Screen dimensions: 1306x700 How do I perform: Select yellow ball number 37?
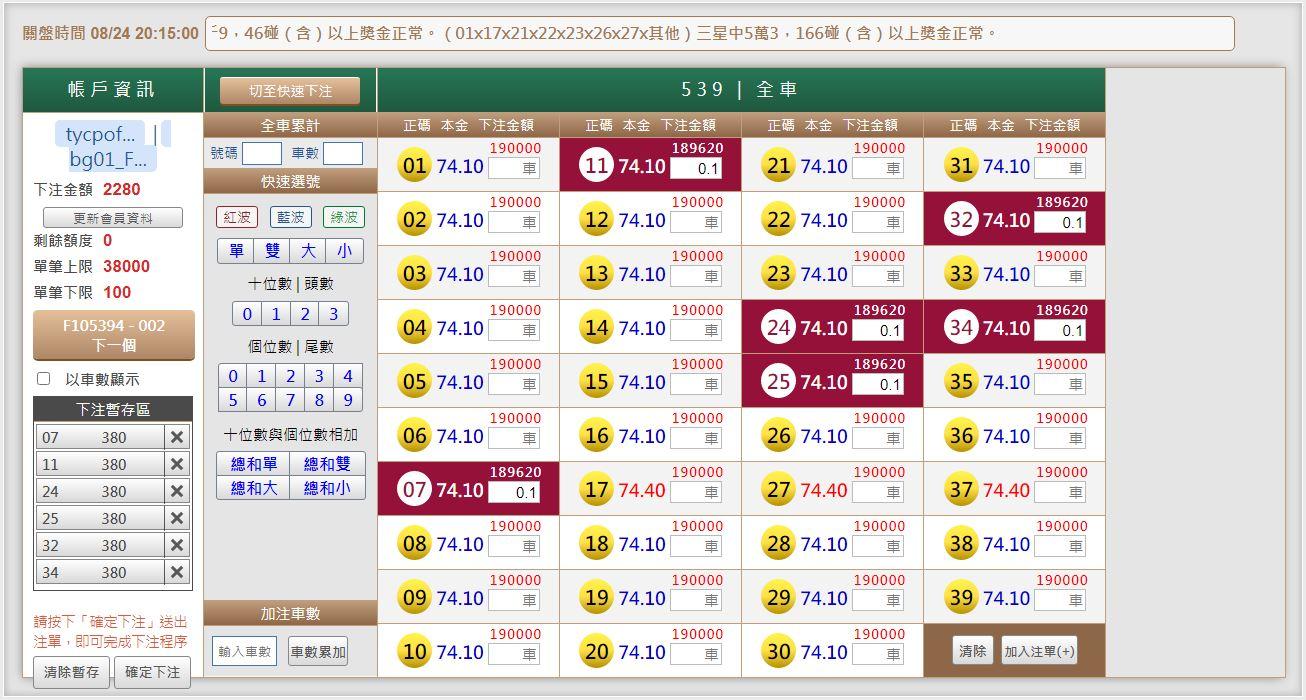pyautogui.click(x=961, y=490)
